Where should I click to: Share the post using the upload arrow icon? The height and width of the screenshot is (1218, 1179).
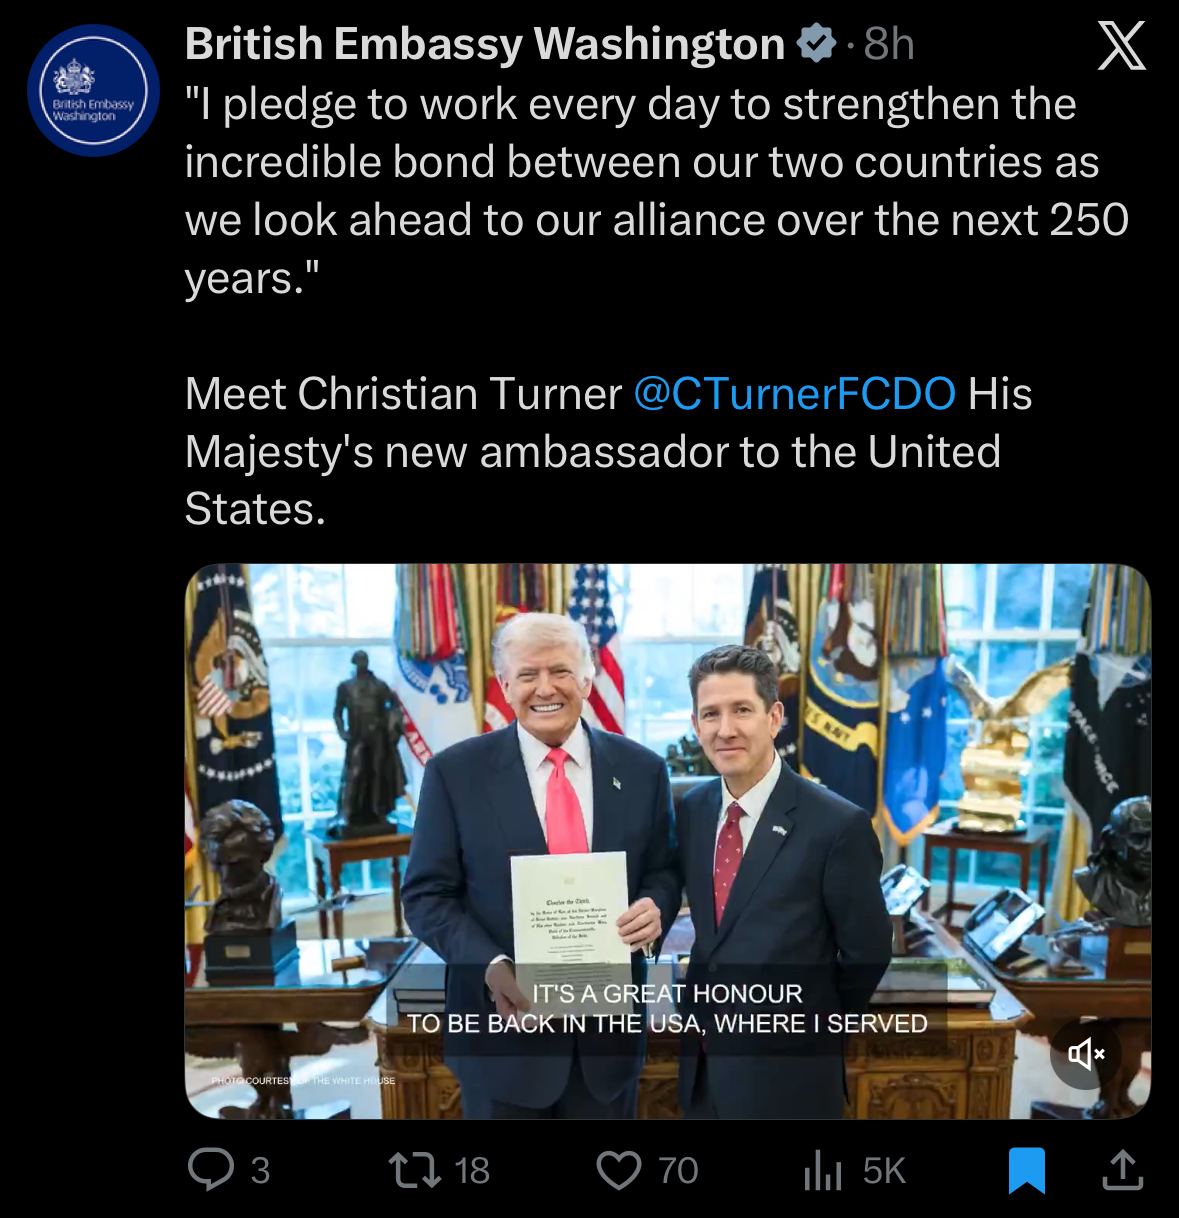coord(1122,1170)
